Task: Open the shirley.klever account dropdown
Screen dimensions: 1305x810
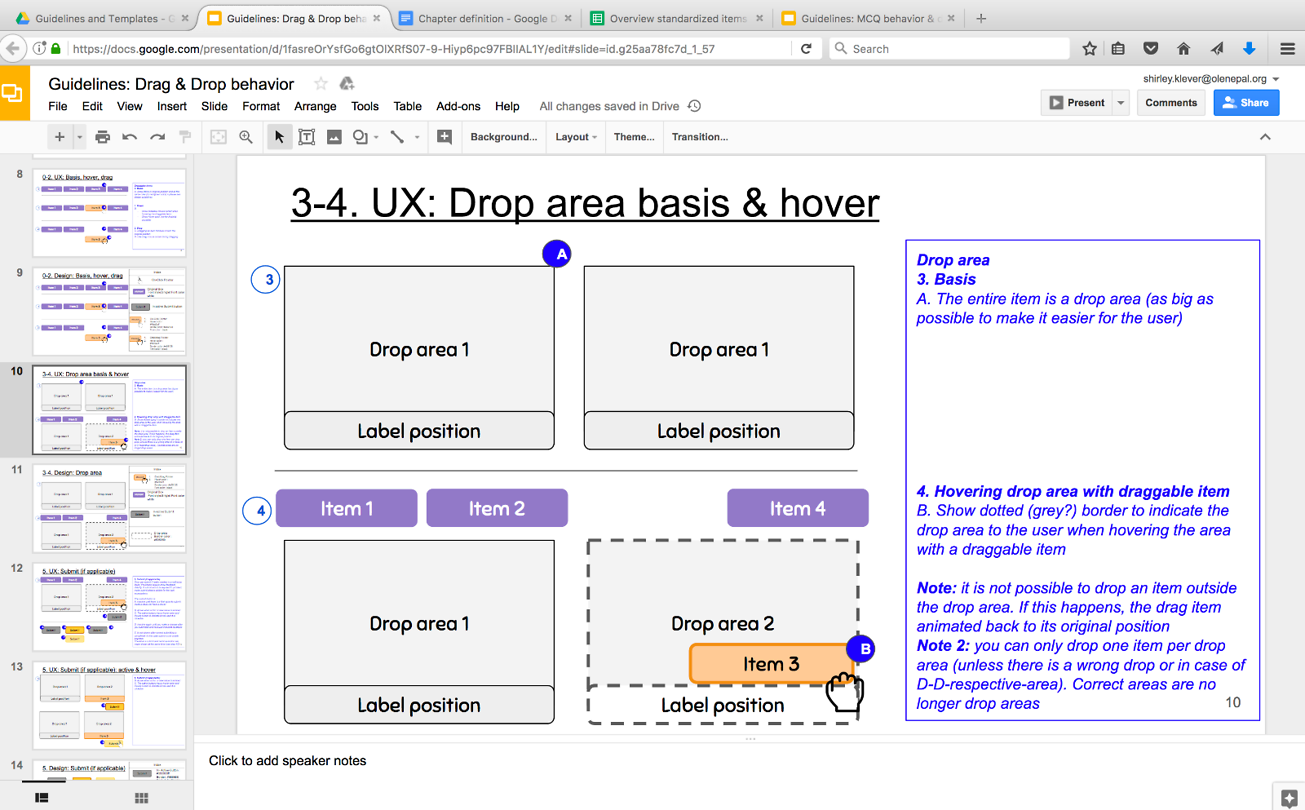Action: pyautogui.click(x=1211, y=79)
